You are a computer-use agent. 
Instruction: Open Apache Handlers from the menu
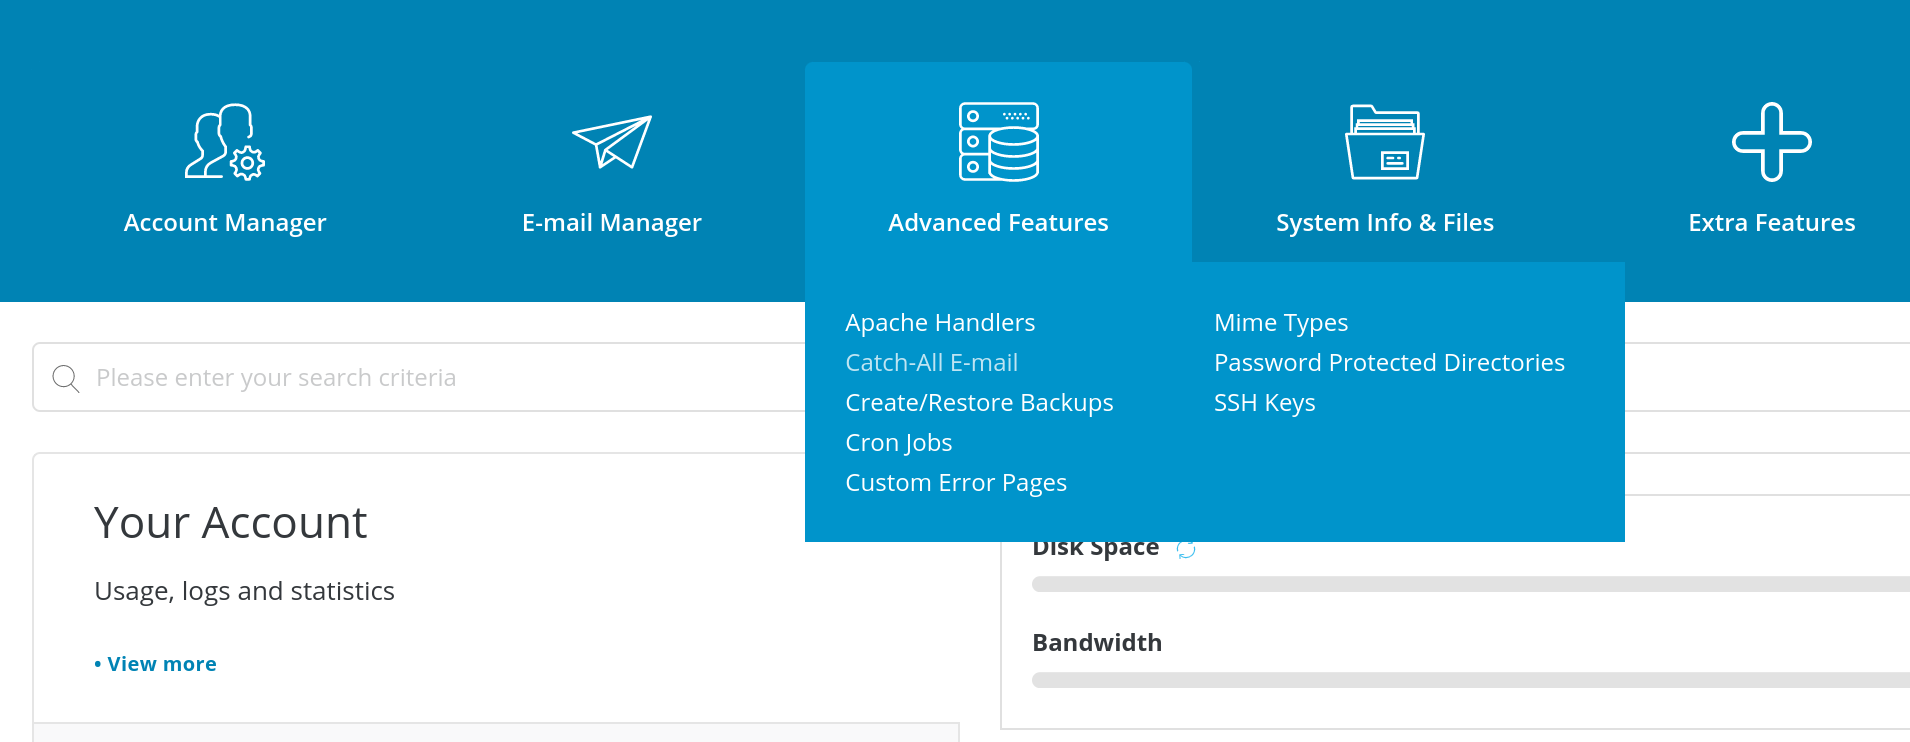(940, 323)
